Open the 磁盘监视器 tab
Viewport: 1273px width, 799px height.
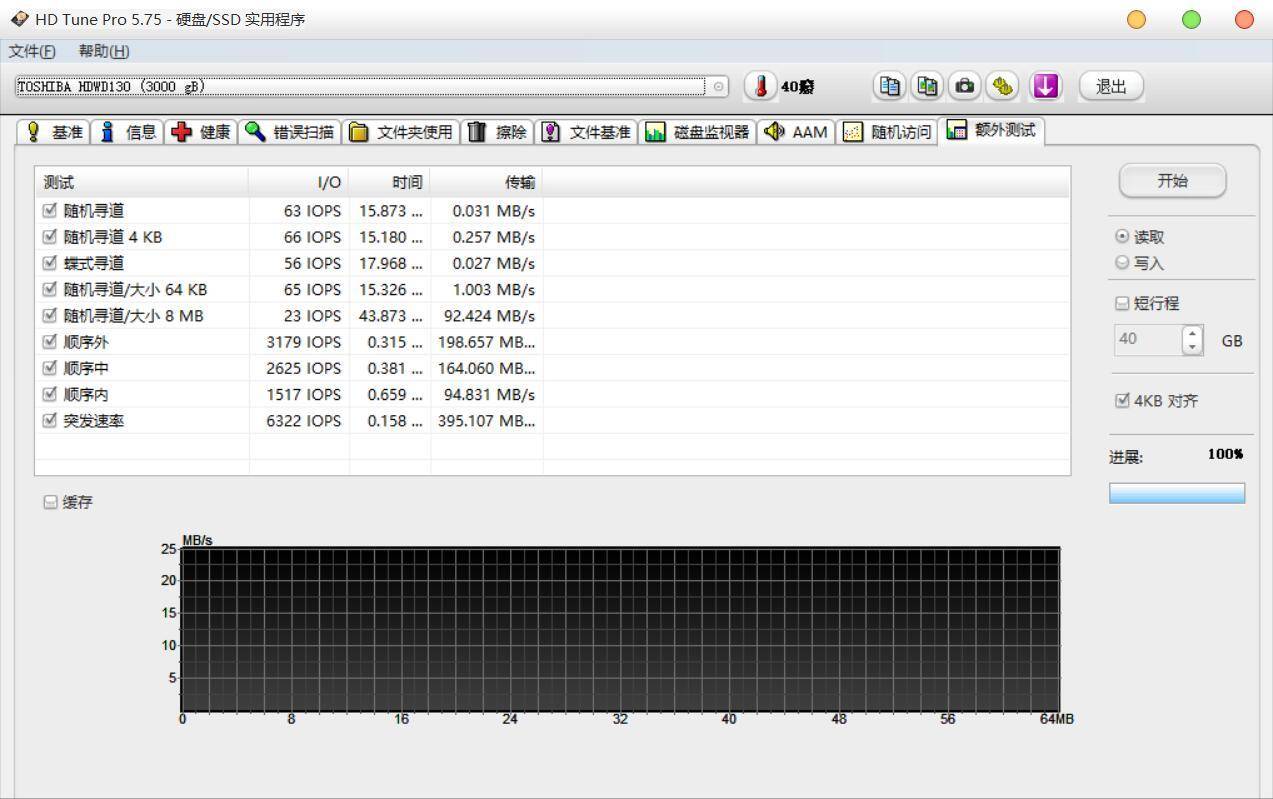(x=697, y=132)
